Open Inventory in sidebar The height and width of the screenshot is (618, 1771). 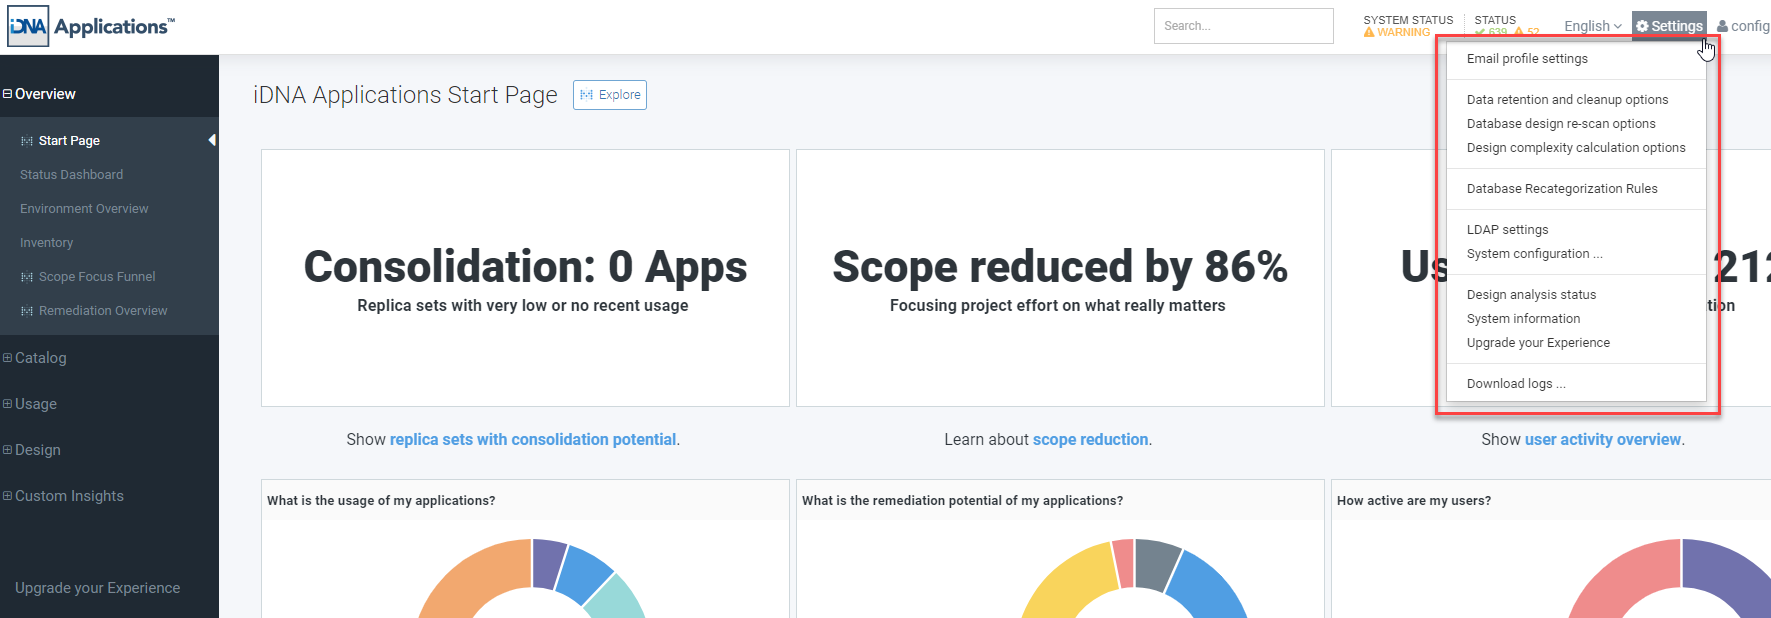click(47, 243)
